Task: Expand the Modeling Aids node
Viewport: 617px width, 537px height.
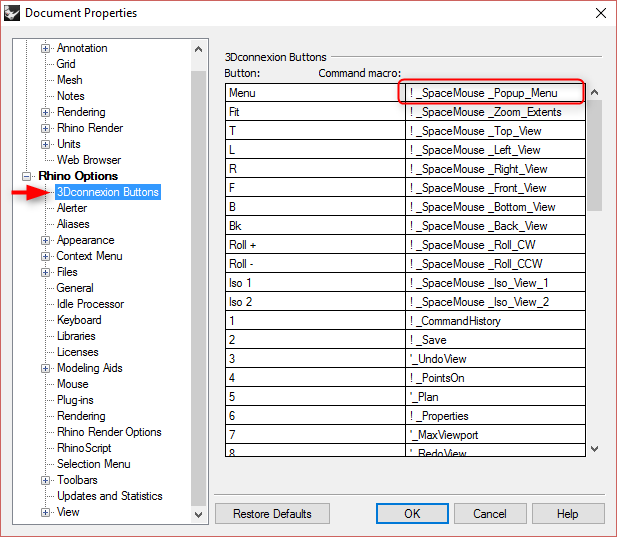Action: (45, 368)
